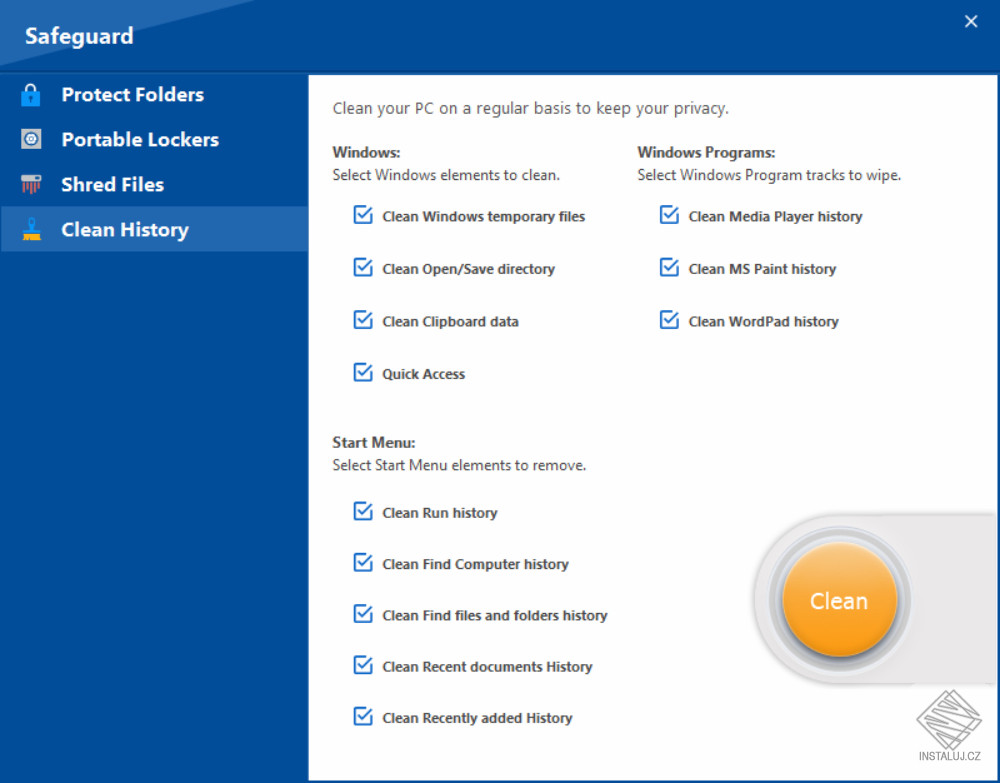This screenshot has width=1000, height=783.
Task: Uncheck Clean Recently added History
Action: (x=362, y=715)
